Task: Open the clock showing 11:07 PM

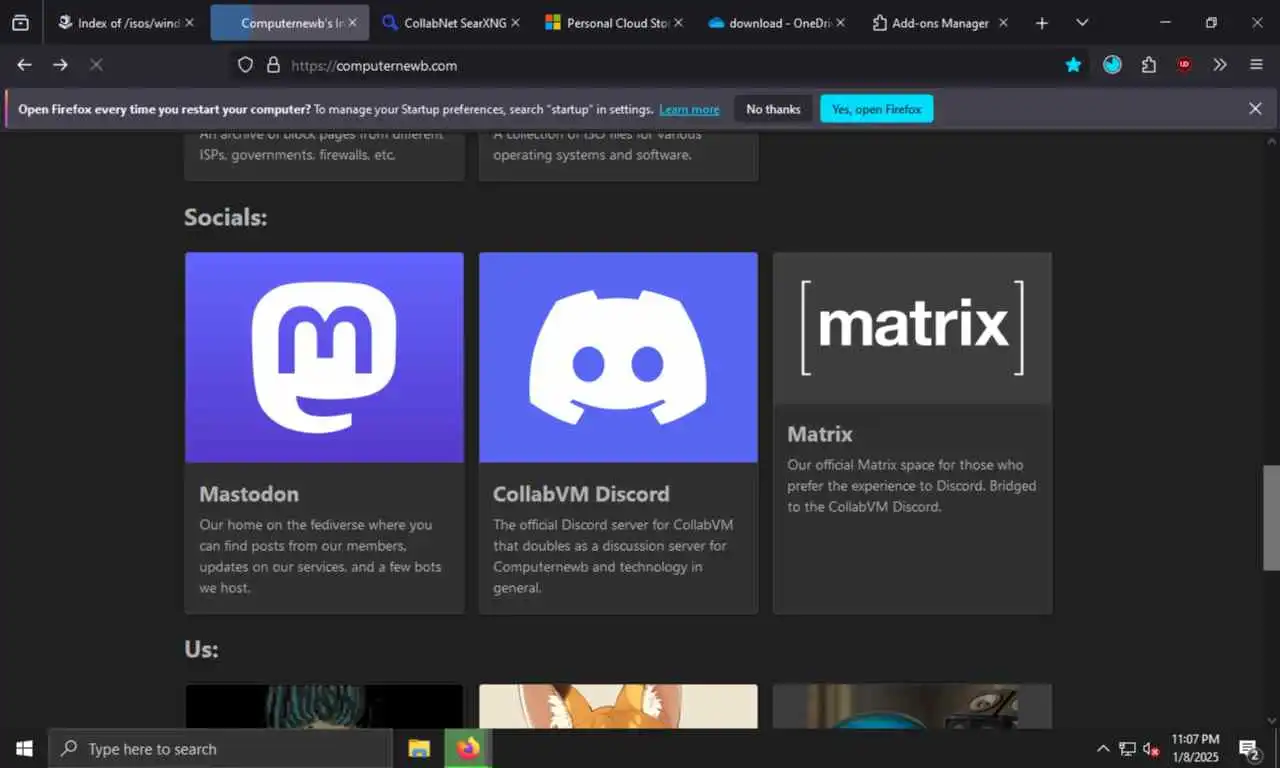Action: click(1197, 748)
